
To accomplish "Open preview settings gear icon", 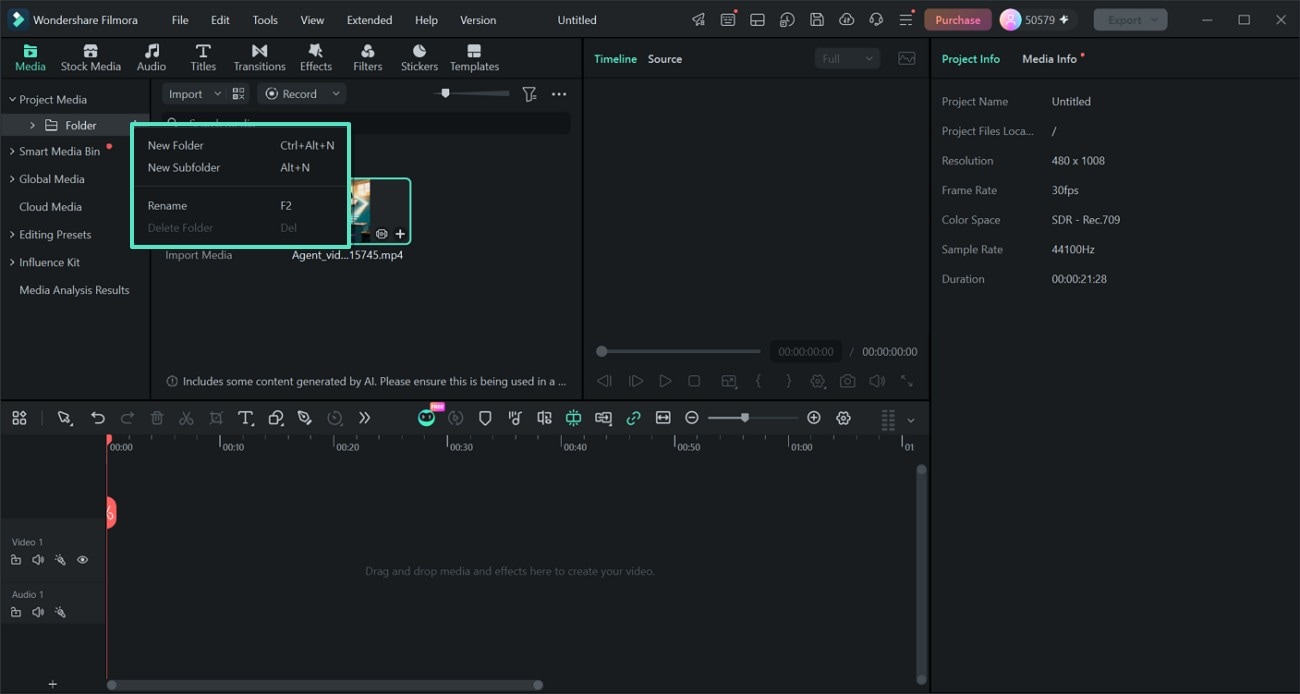I will [x=818, y=381].
